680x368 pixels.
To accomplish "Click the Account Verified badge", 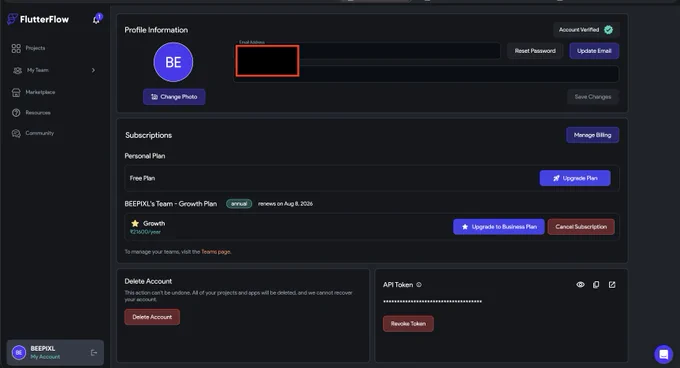I will point(585,29).
